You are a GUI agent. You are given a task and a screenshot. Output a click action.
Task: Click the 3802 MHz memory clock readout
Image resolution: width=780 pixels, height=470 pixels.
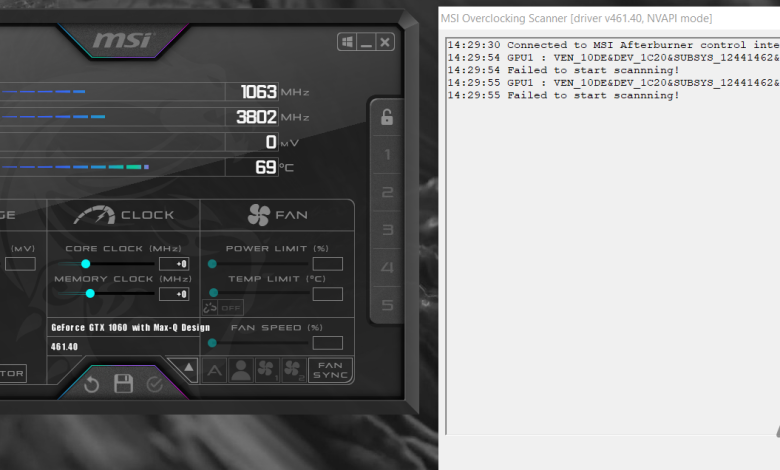coord(256,117)
